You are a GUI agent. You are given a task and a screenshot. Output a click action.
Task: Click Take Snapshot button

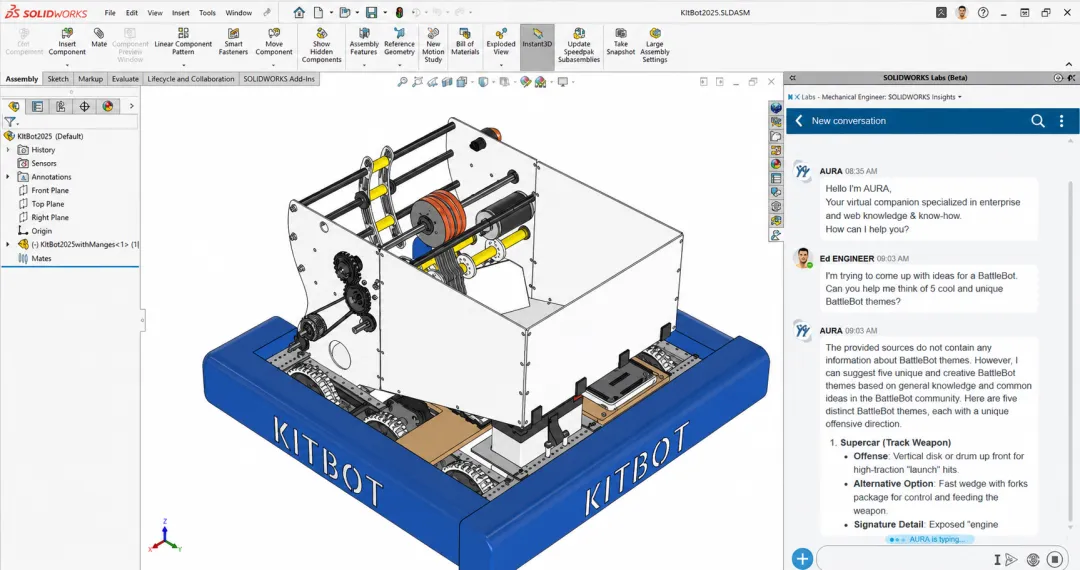tap(621, 43)
